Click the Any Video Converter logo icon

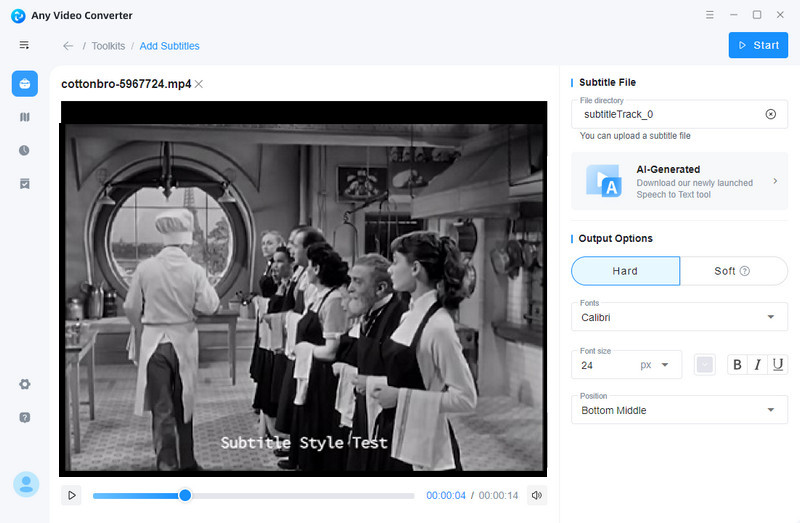coord(18,16)
